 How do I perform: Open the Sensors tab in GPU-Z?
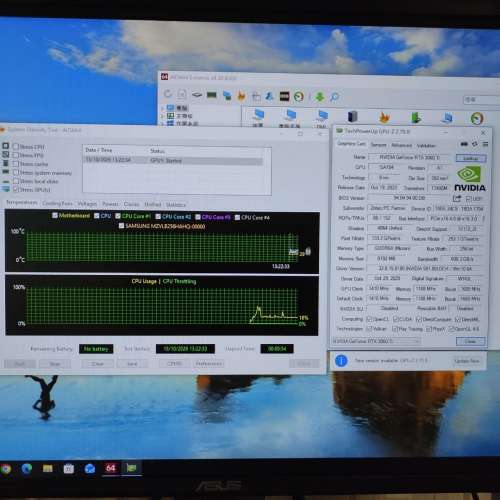[378, 145]
